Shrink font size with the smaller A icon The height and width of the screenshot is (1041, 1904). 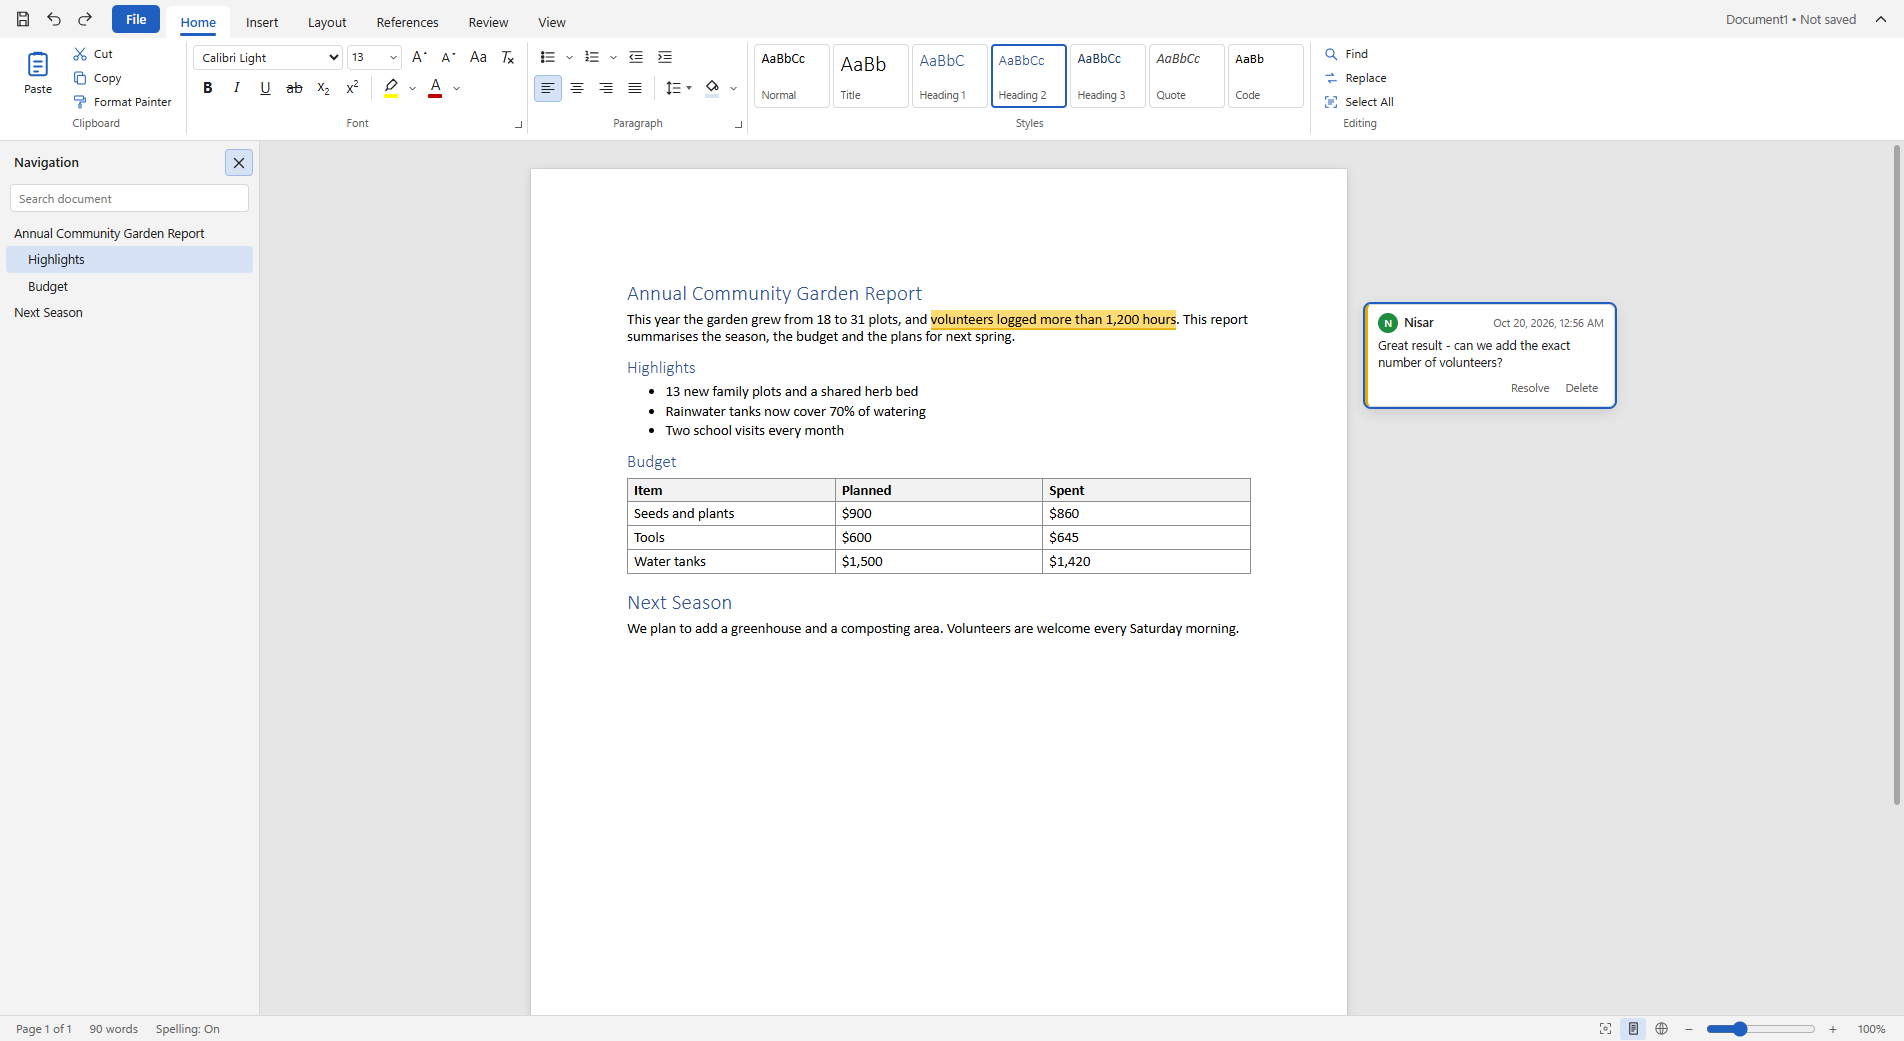tap(448, 57)
